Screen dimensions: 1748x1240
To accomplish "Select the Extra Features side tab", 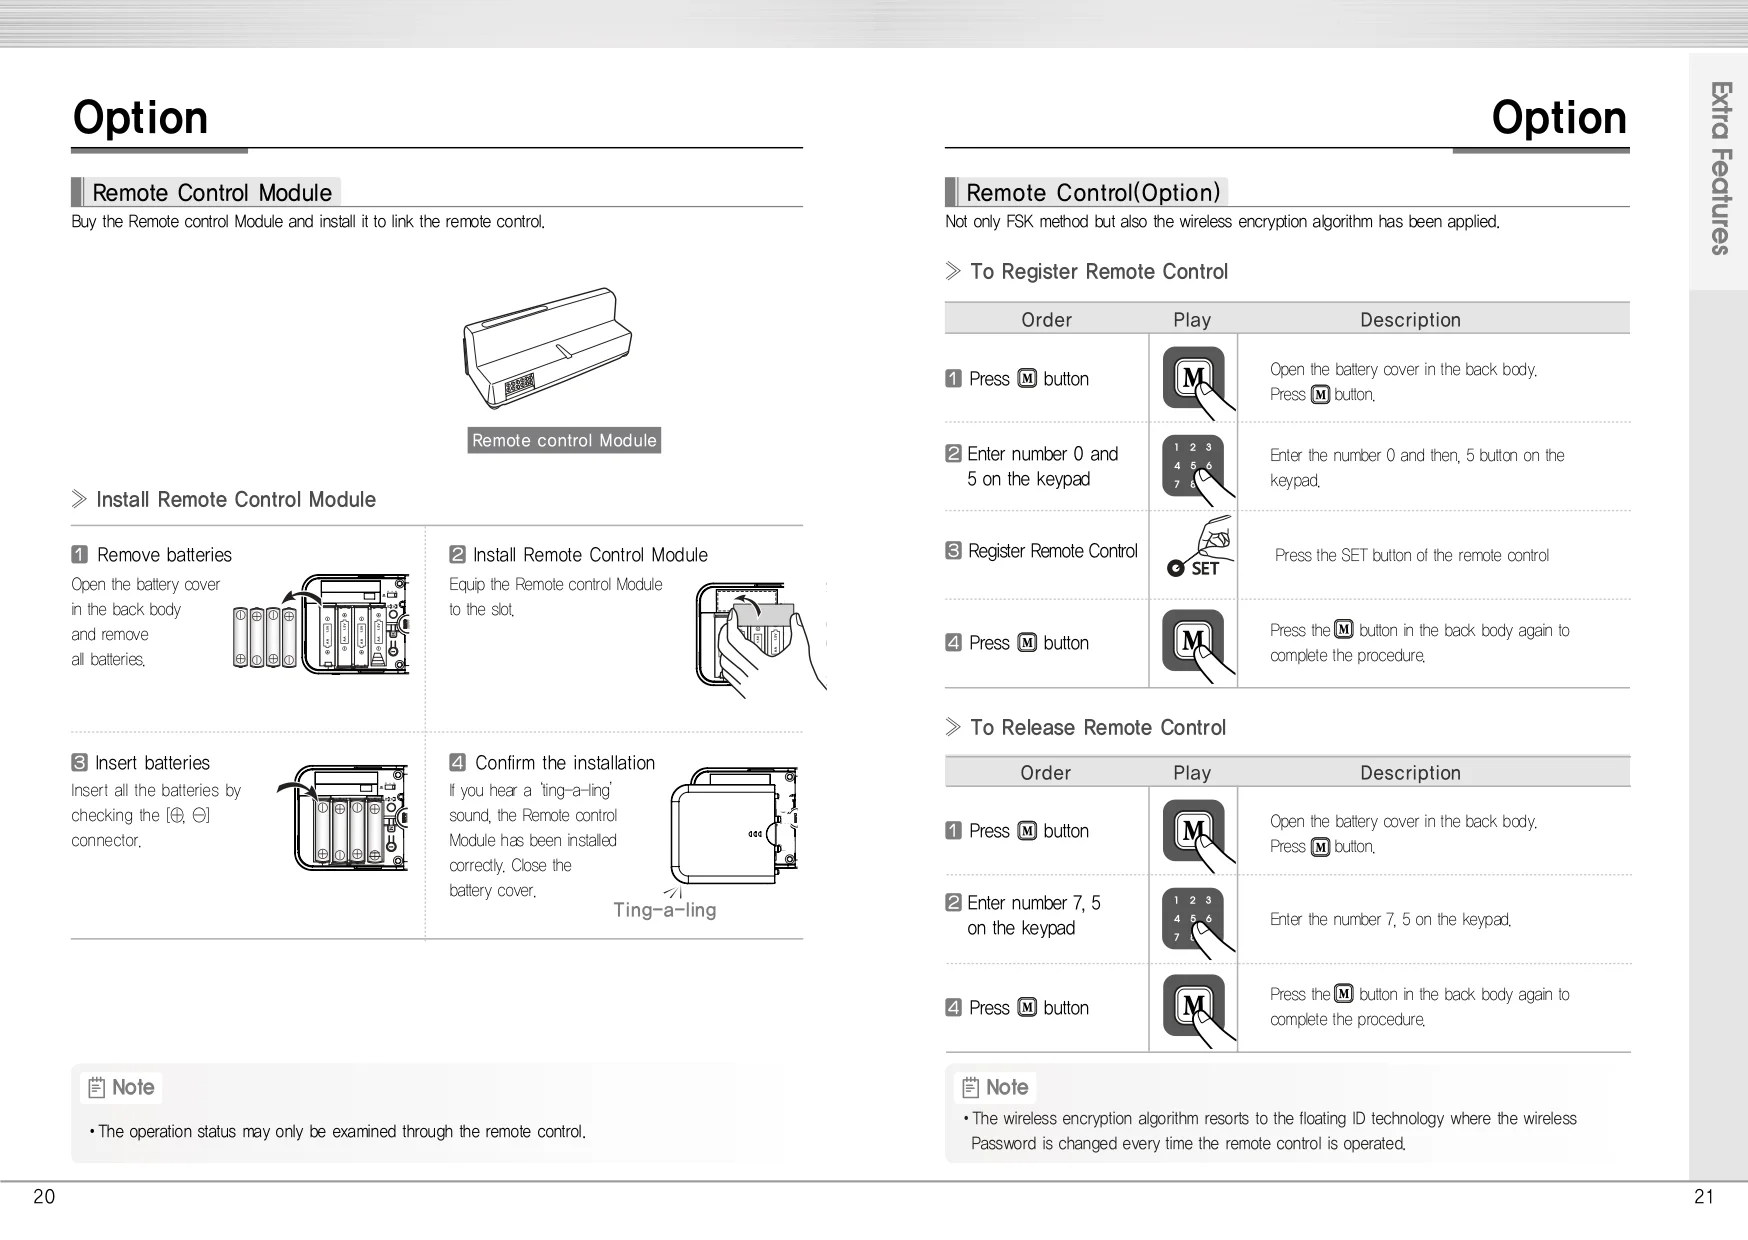I will tap(1719, 170).
